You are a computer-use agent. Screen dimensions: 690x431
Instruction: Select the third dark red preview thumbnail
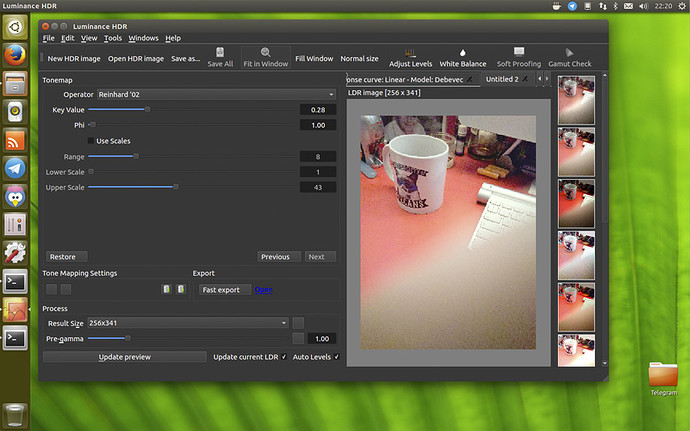576,203
